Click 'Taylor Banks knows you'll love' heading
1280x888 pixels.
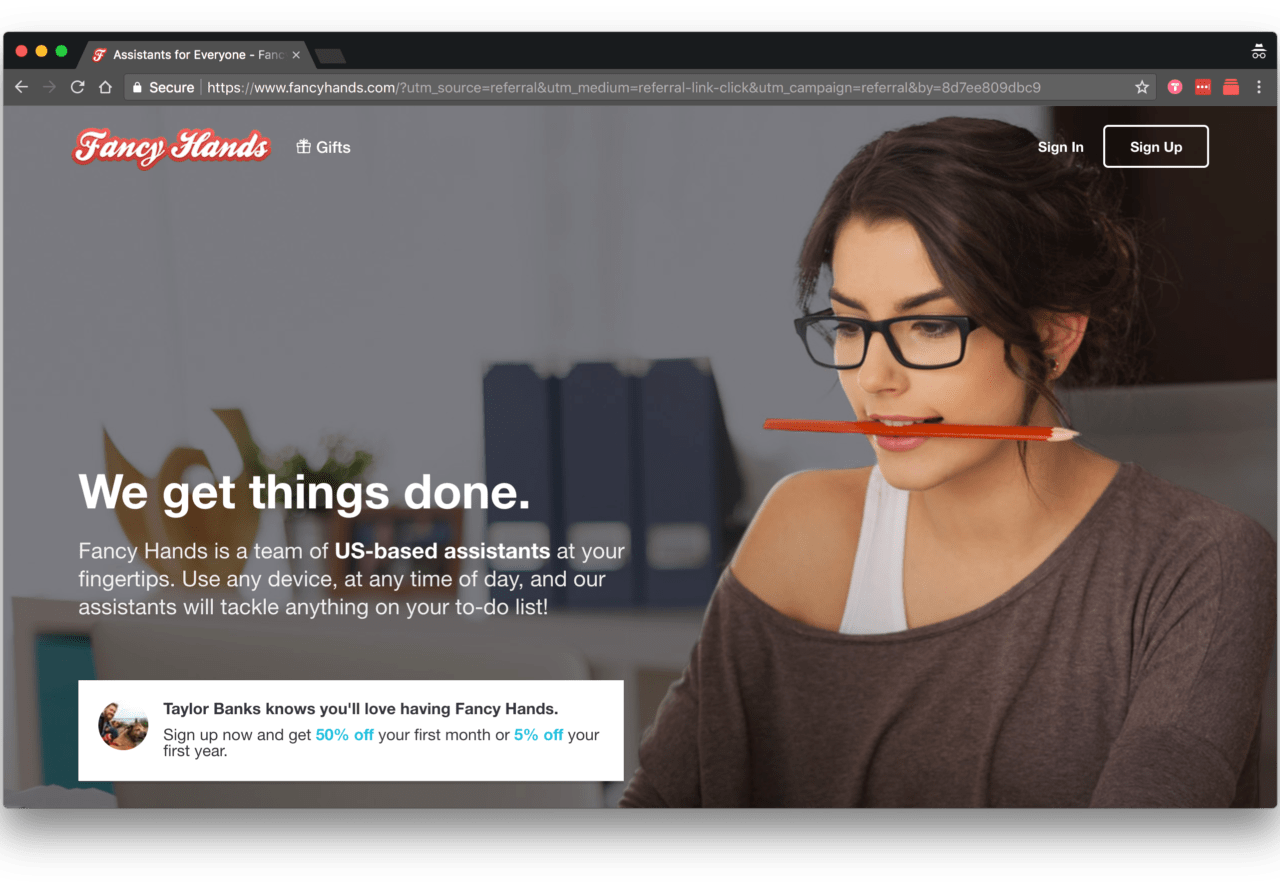361,709
